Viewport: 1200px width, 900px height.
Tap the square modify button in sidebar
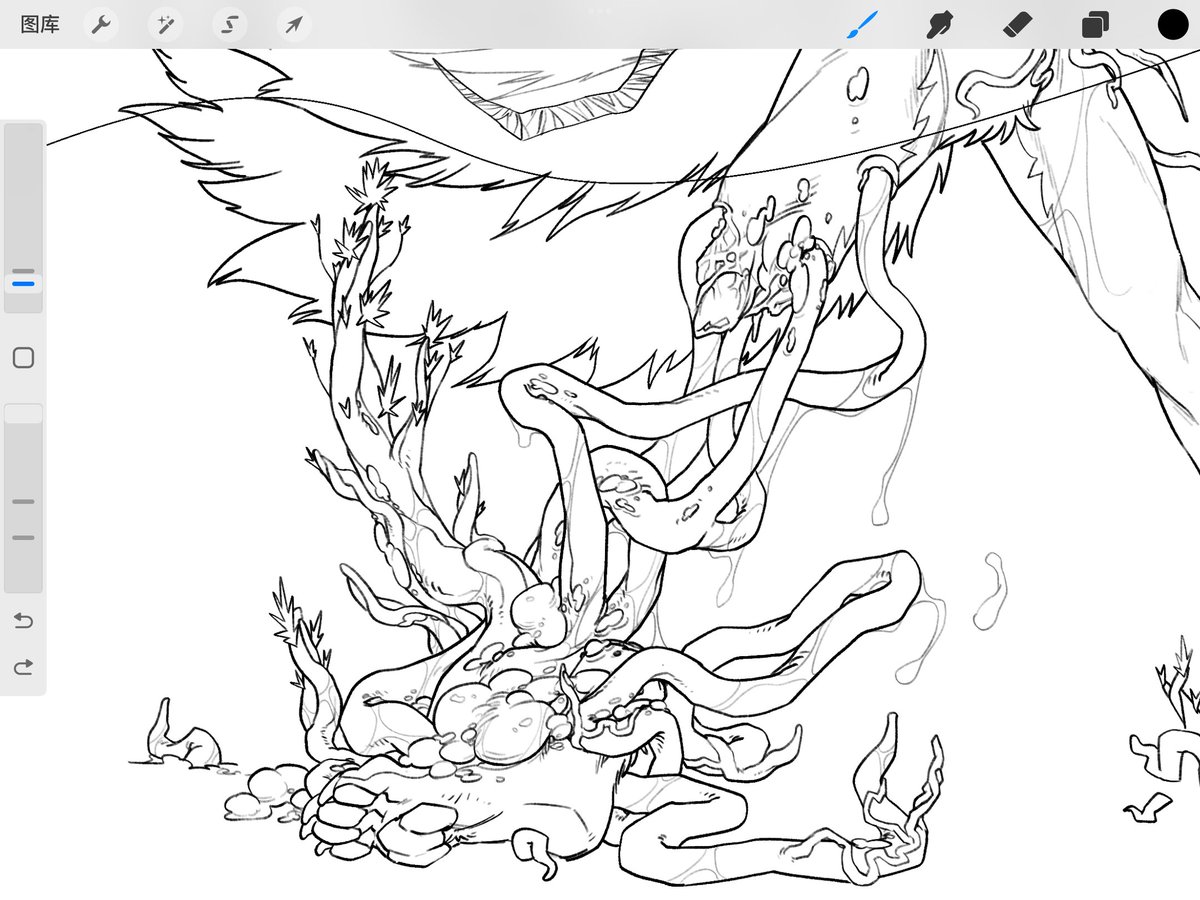tap(23, 358)
